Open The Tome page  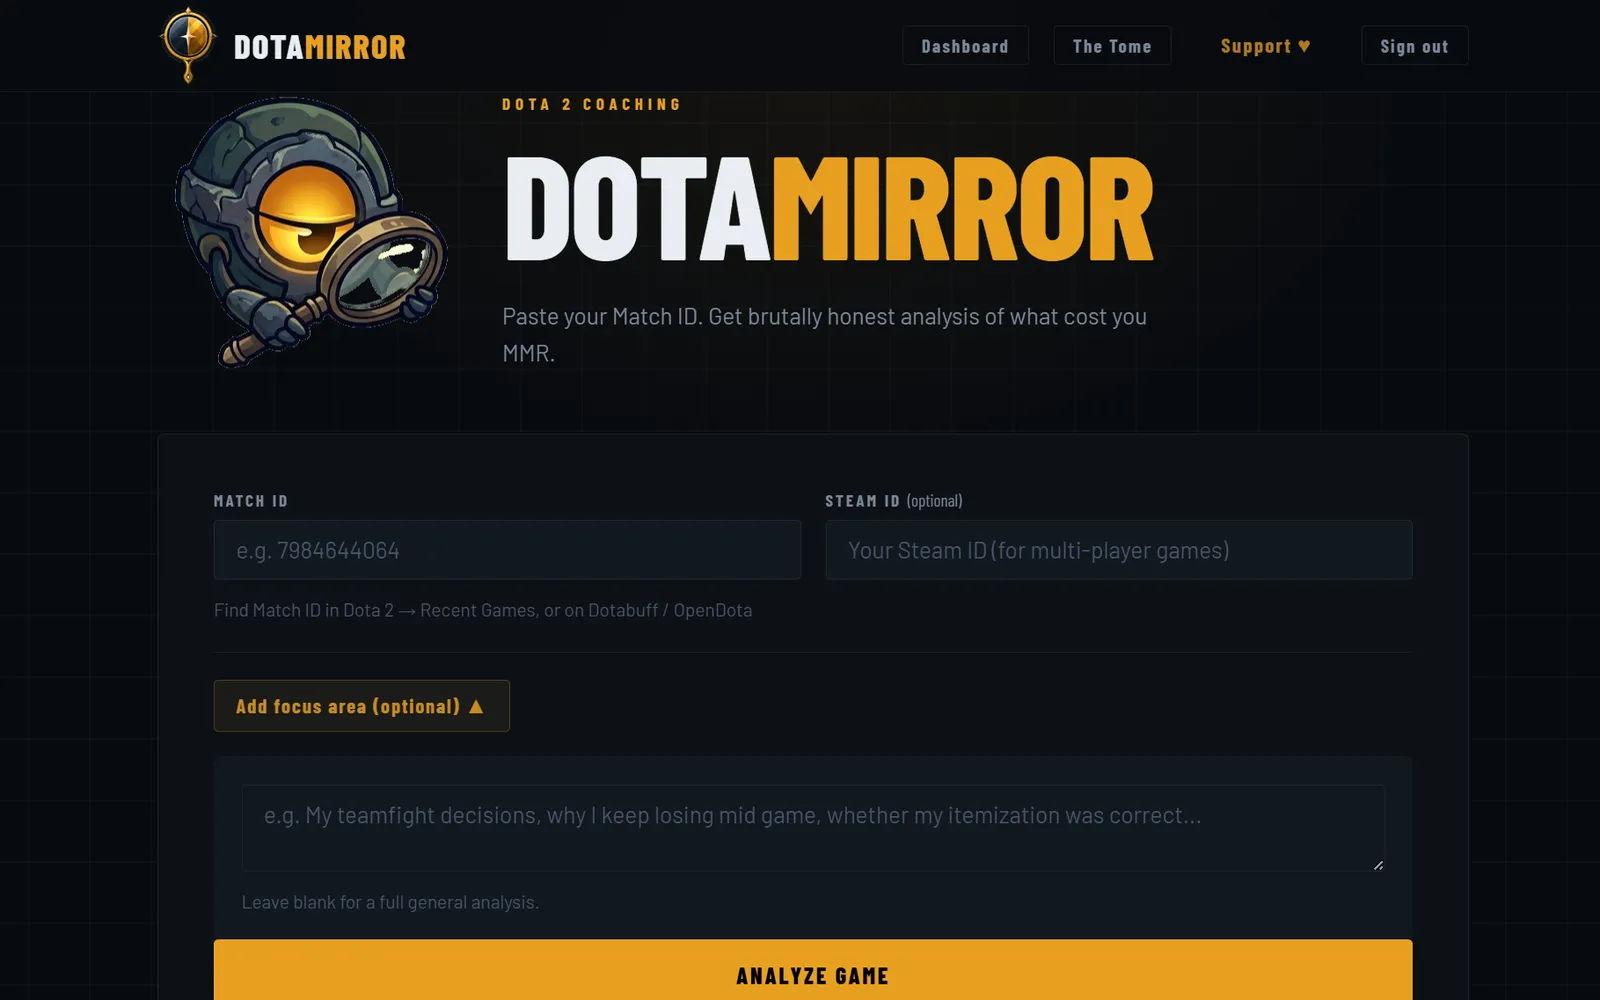click(1112, 46)
